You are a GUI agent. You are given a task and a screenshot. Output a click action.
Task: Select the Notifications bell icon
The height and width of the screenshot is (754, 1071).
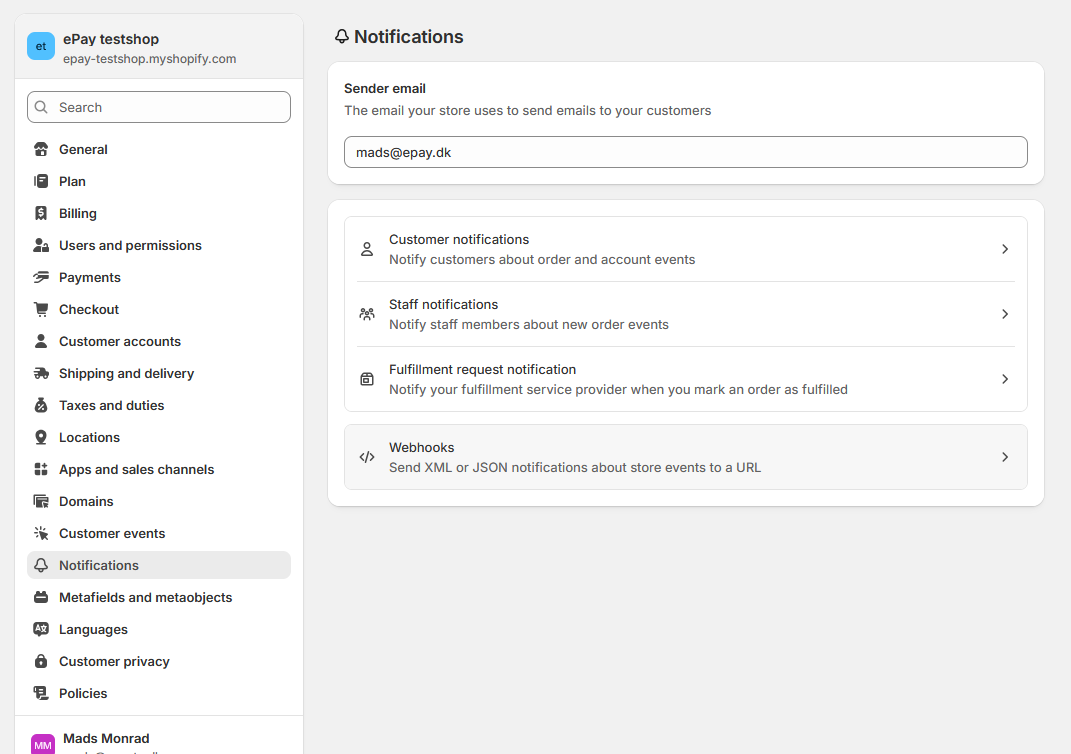[x=41, y=565]
